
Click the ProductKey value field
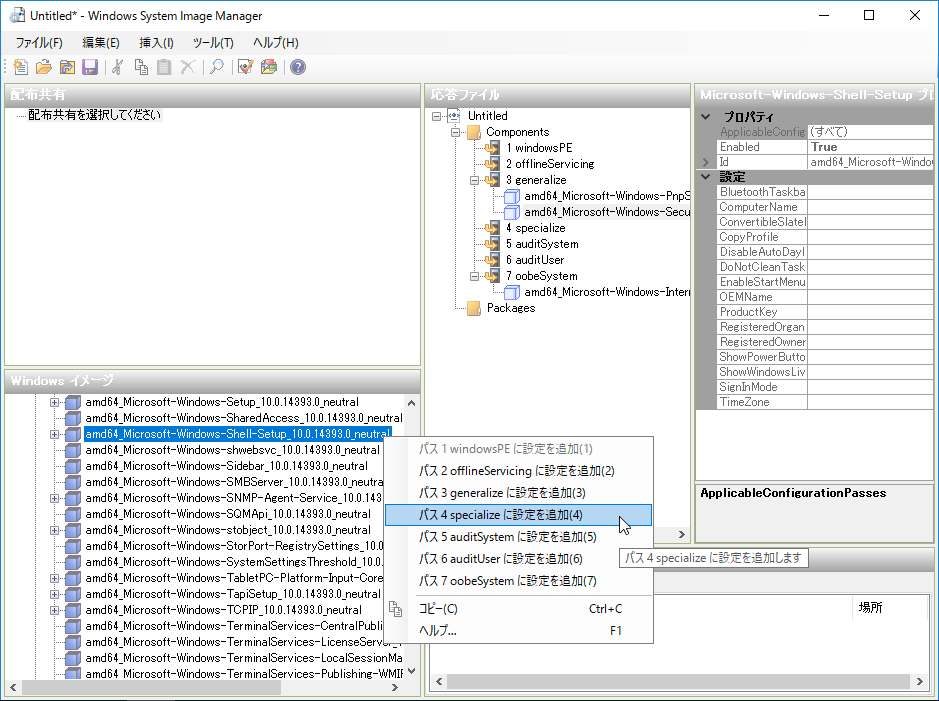(870, 312)
